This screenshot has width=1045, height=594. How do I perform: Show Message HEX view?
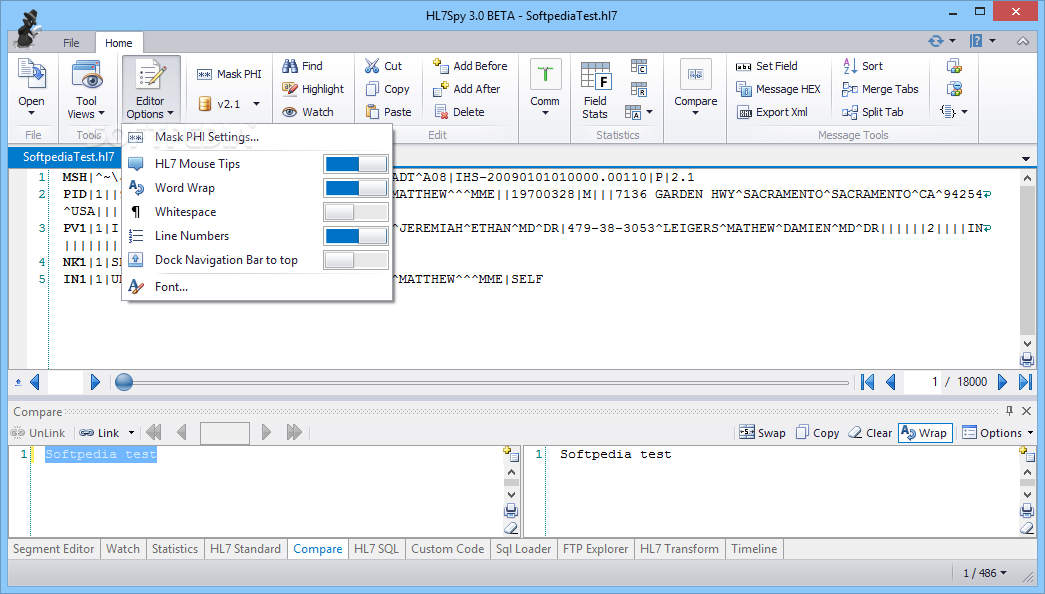pyautogui.click(x=778, y=89)
